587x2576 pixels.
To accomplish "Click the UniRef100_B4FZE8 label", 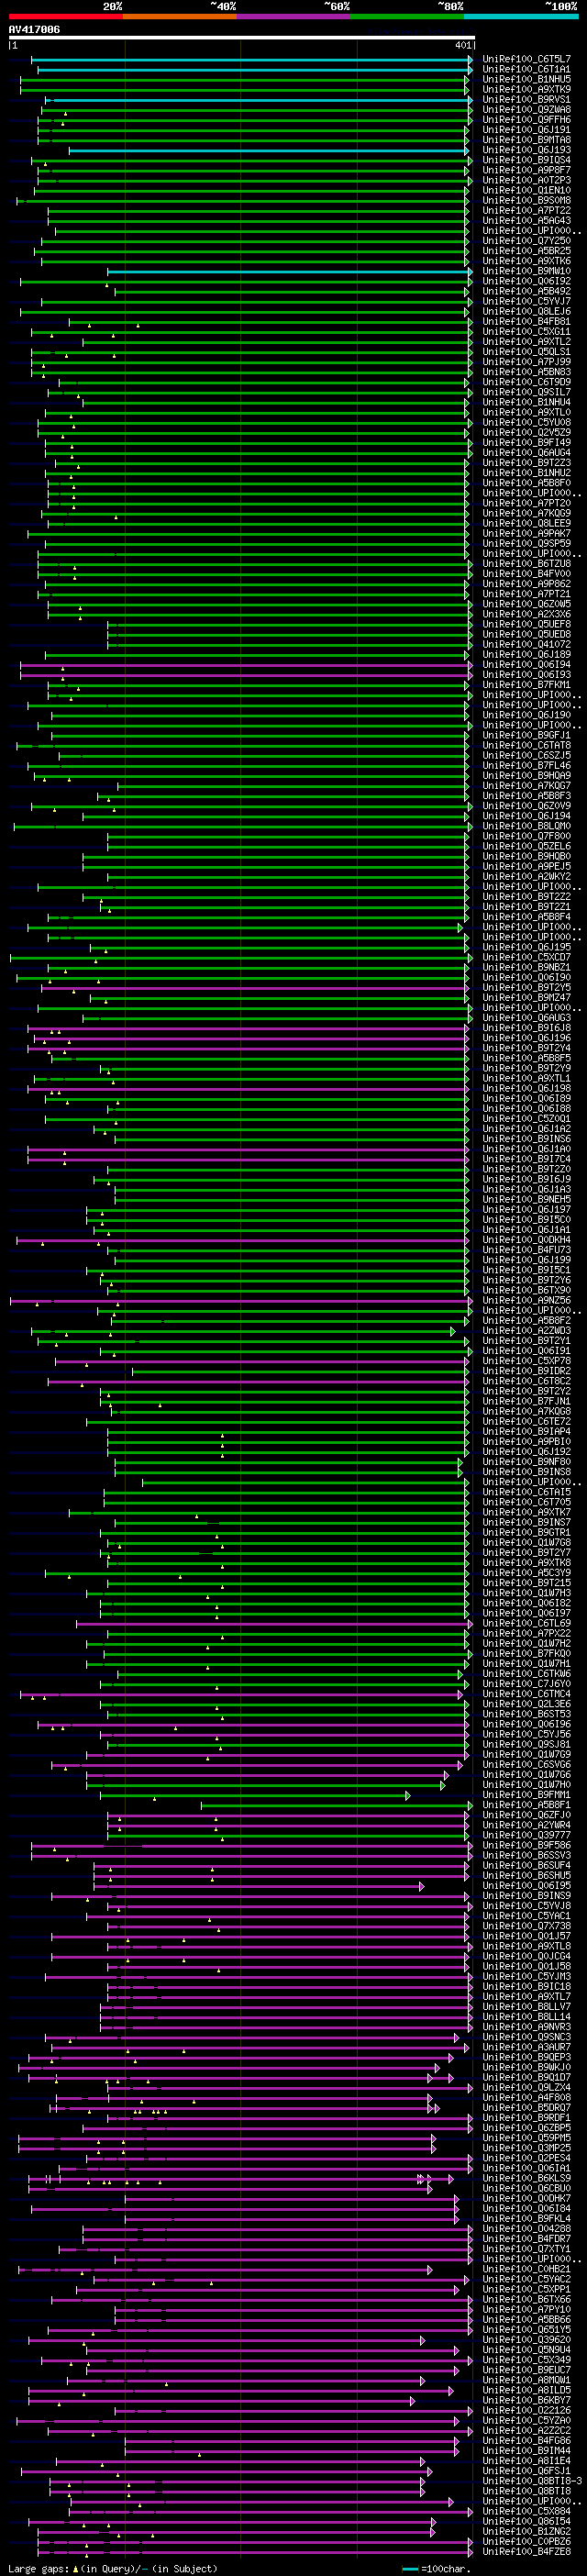I will [x=527, y=2551].
